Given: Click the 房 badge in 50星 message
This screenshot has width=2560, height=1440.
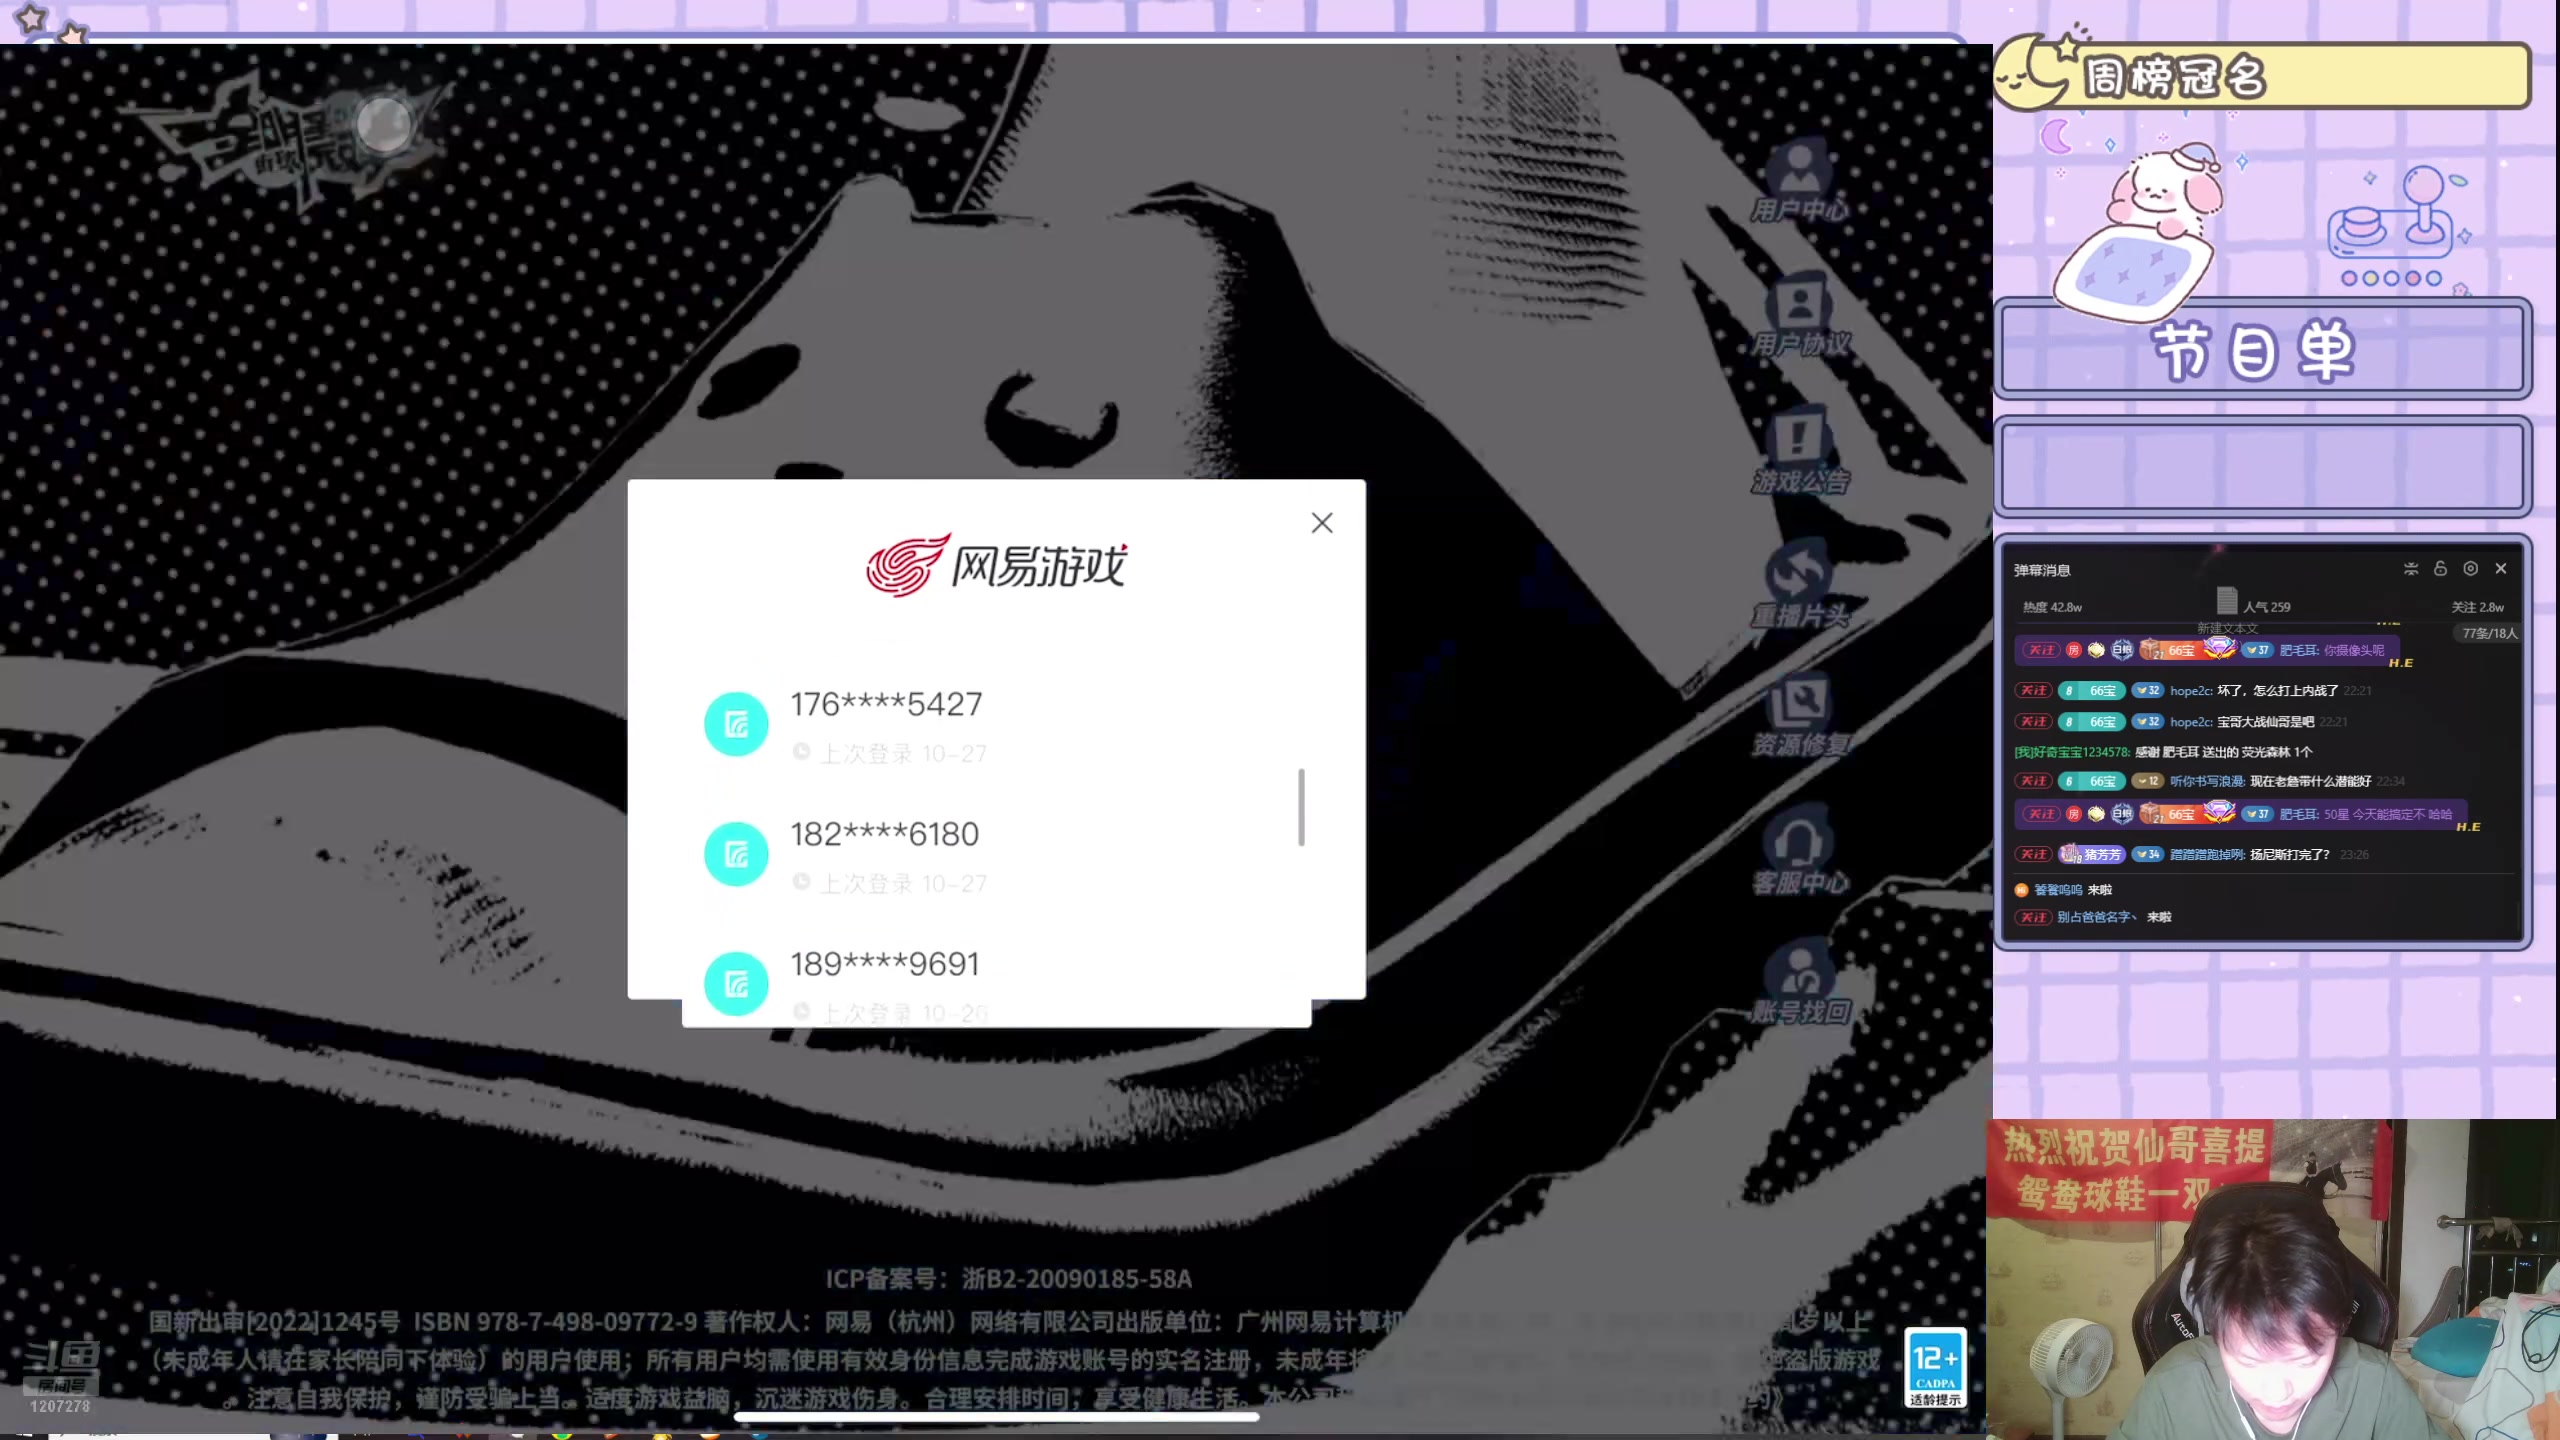Looking at the screenshot, I should pyautogui.click(x=2073, y=815).
